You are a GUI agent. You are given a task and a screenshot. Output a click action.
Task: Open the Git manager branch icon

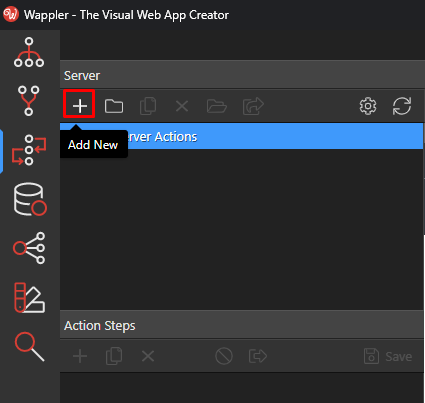click(x=29, y=101)
